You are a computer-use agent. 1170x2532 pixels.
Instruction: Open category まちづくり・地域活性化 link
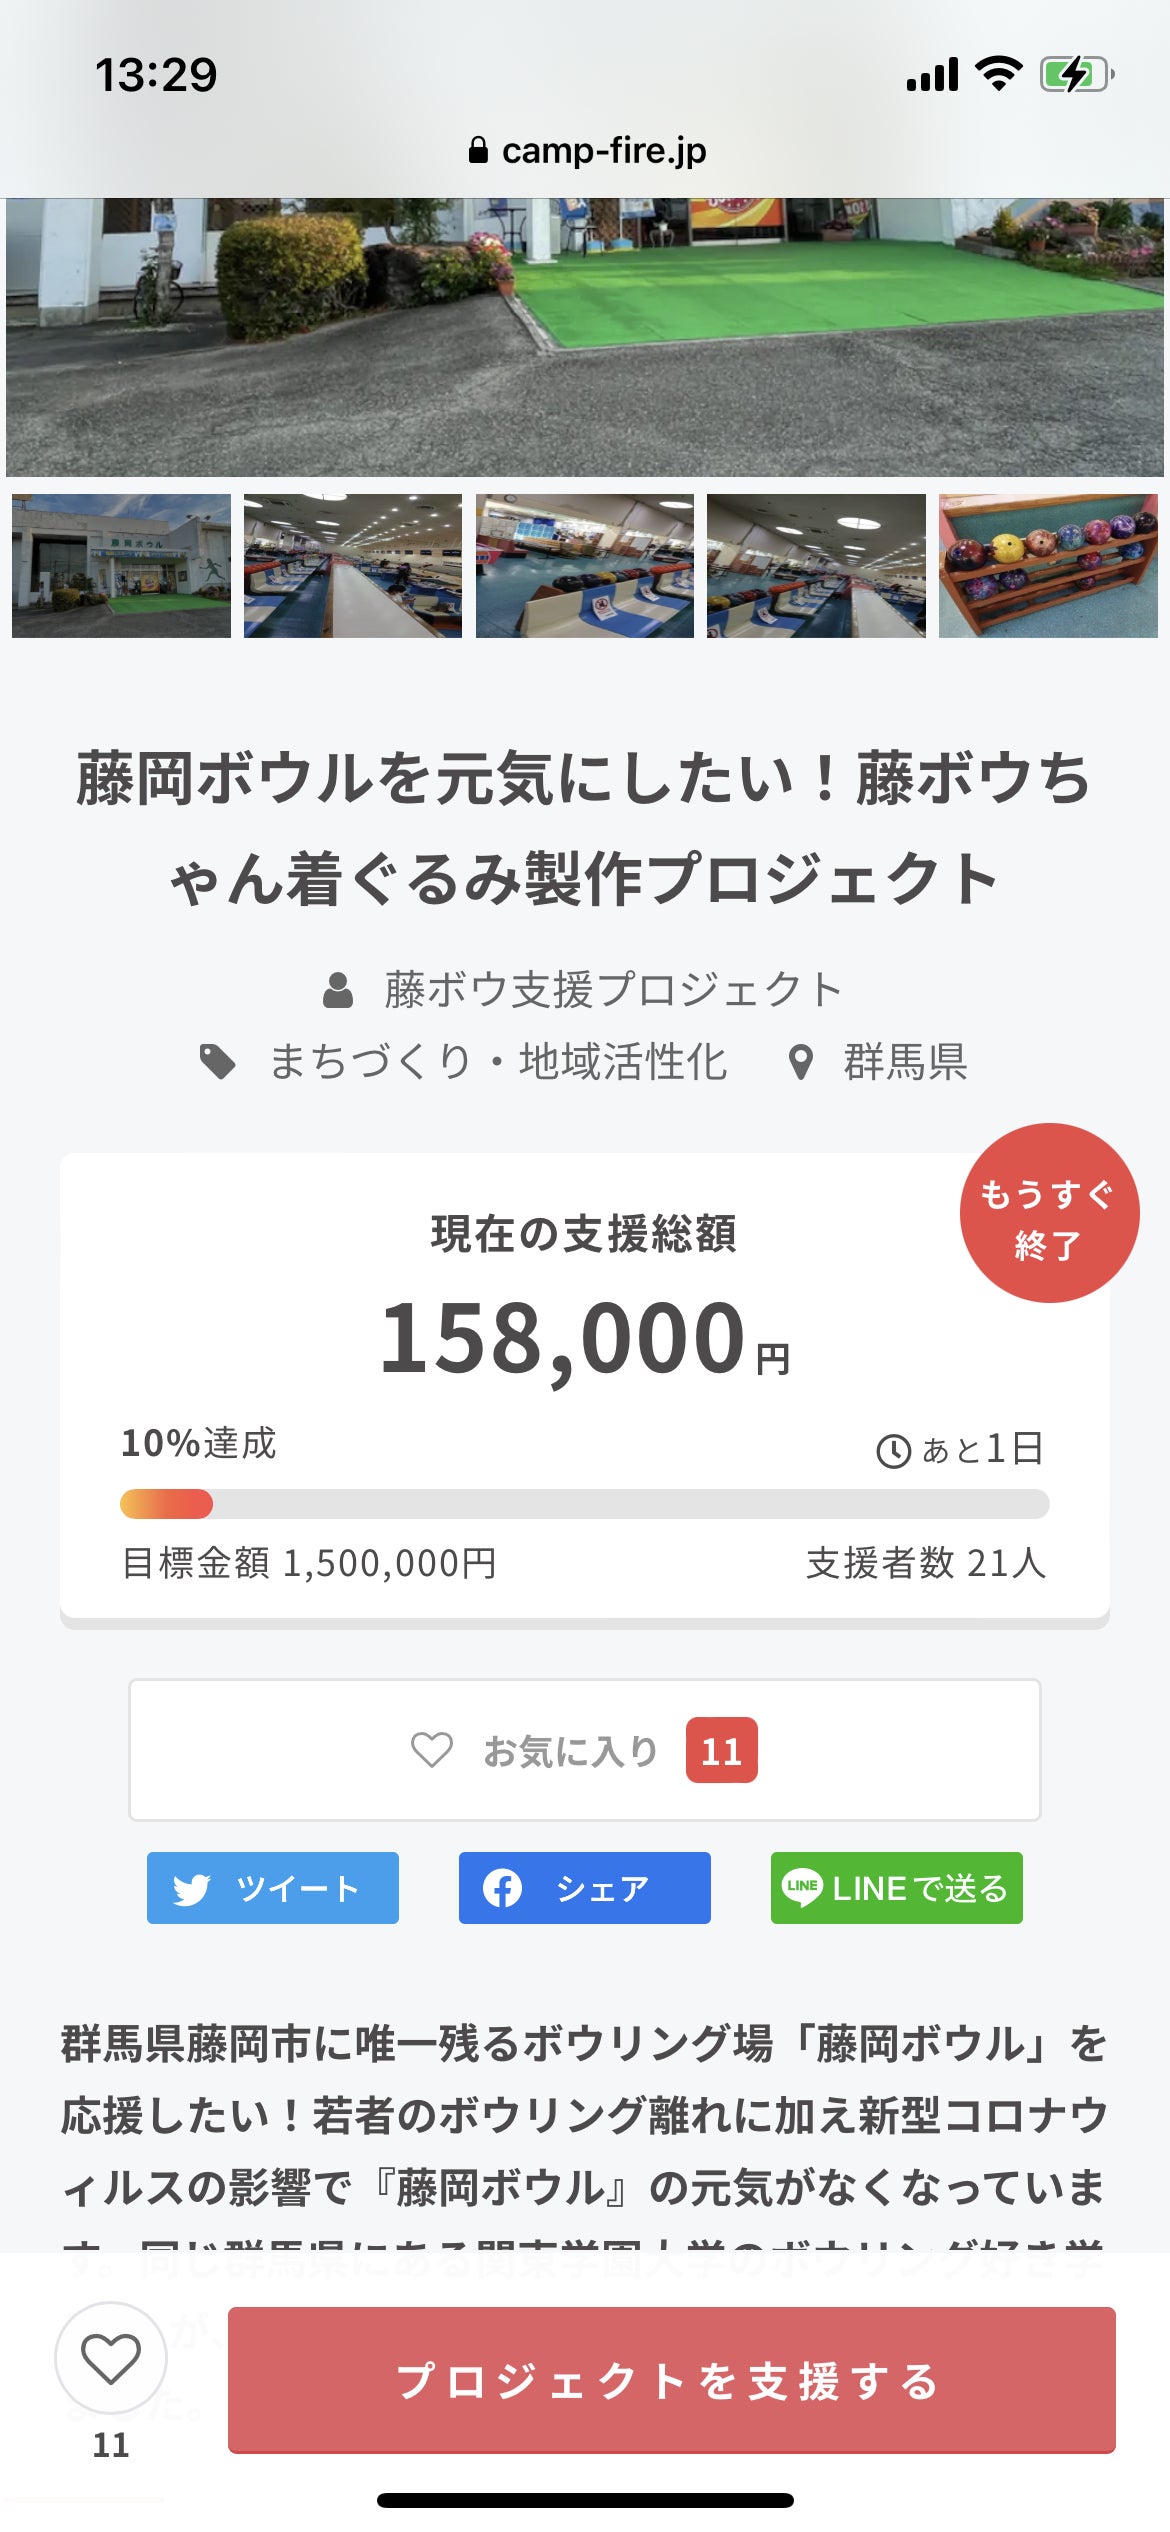pyautogui.click(x=497, y=1062)
